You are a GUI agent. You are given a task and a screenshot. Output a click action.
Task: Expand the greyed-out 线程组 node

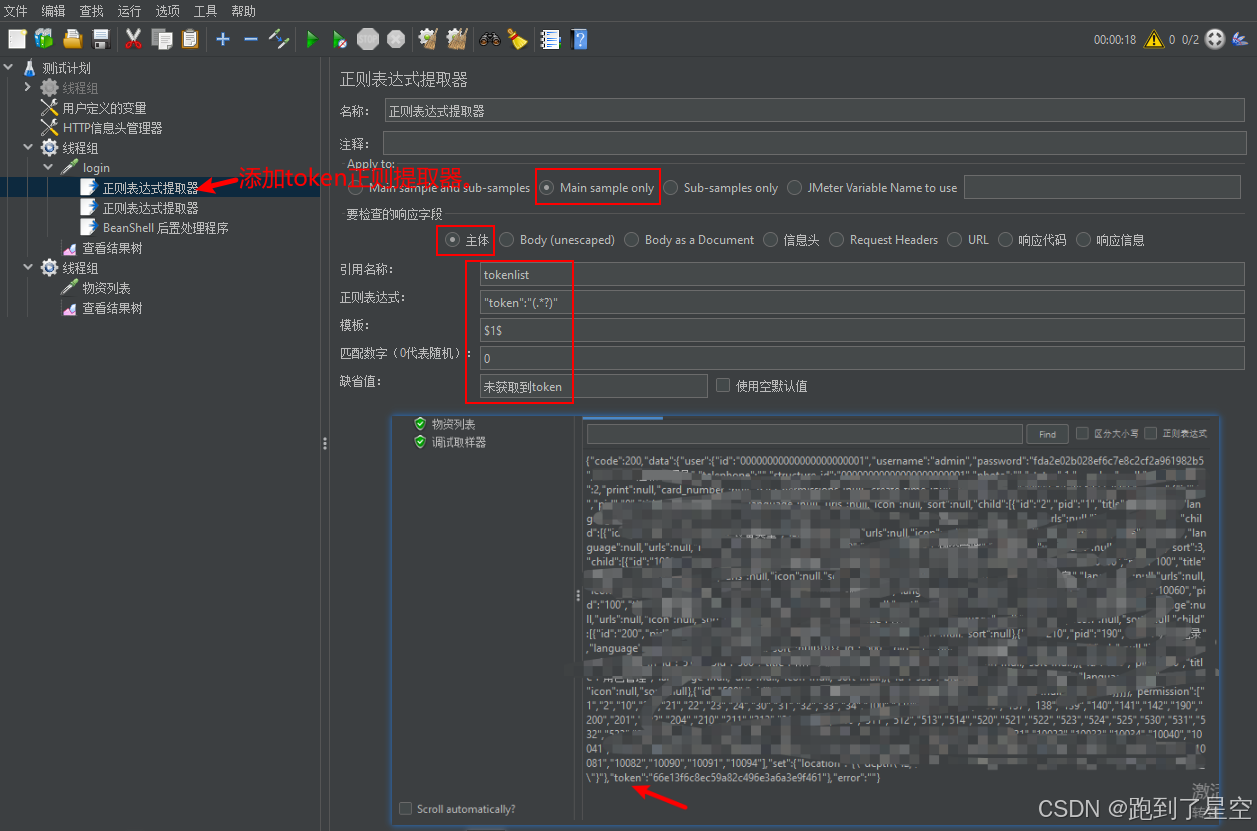tap(28, 88)
